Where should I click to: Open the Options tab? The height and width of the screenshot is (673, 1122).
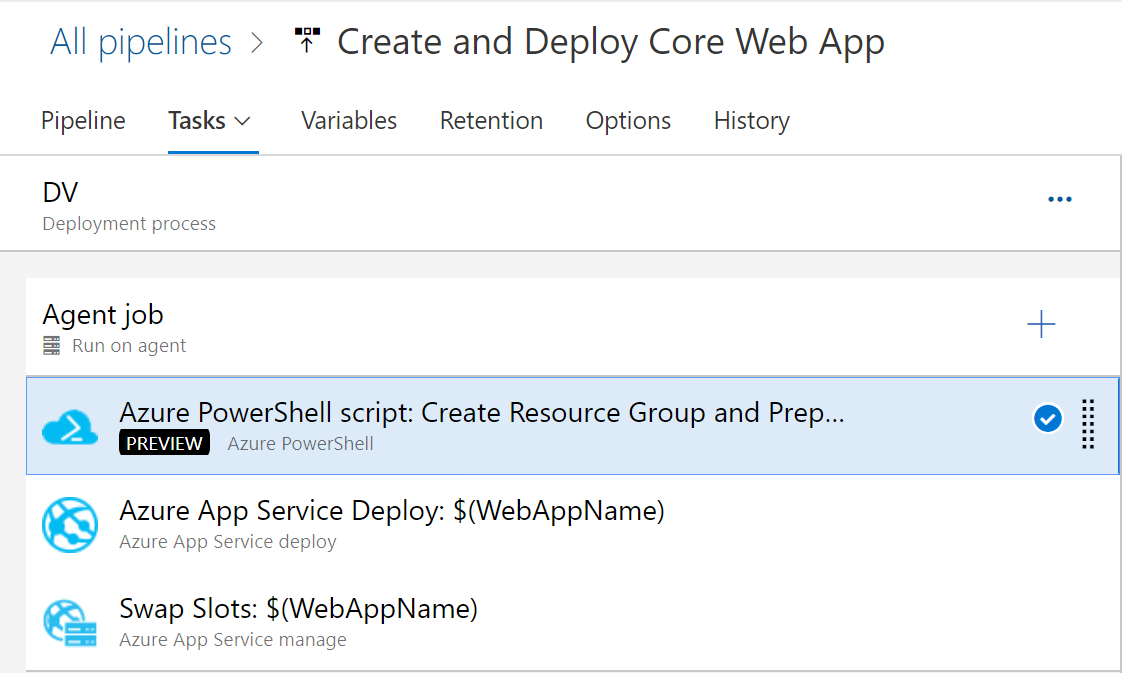click(x=628, y=120)
